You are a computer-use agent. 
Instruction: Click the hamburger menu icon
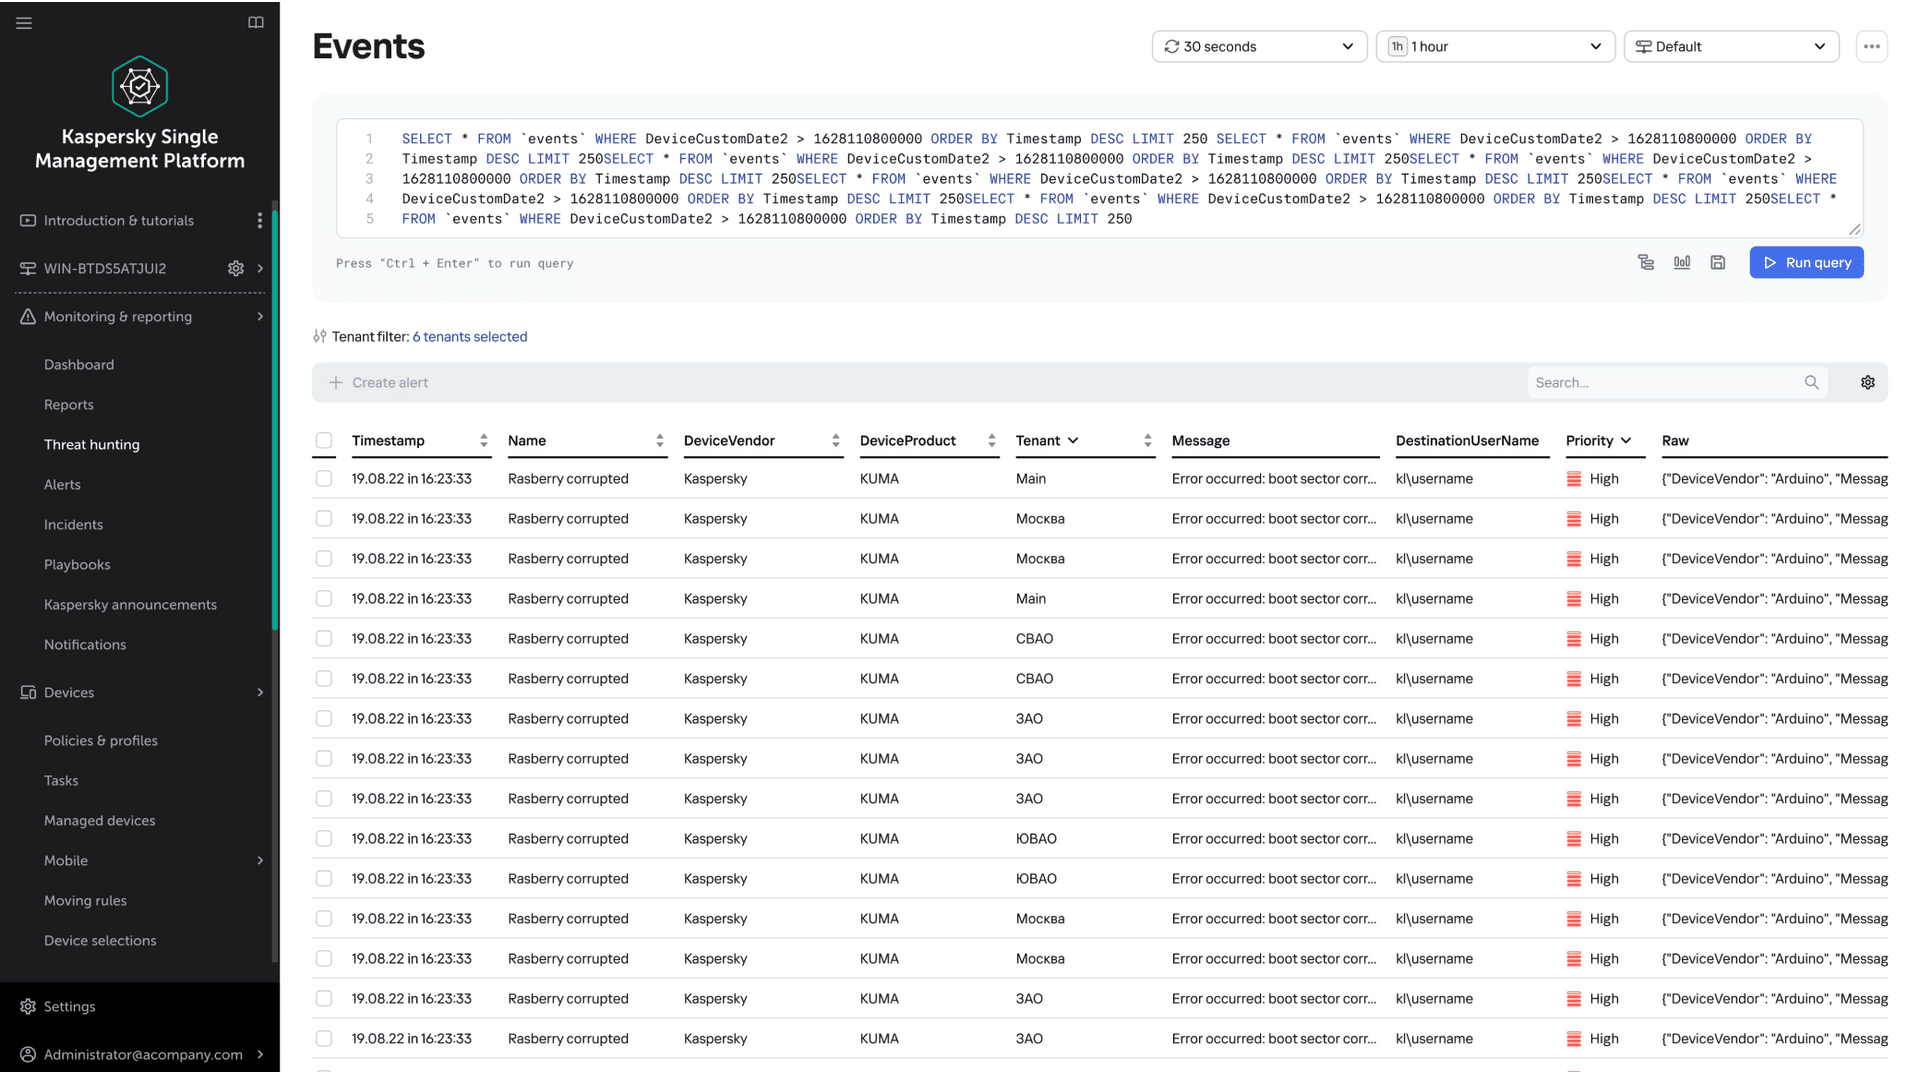coord(24,23)
